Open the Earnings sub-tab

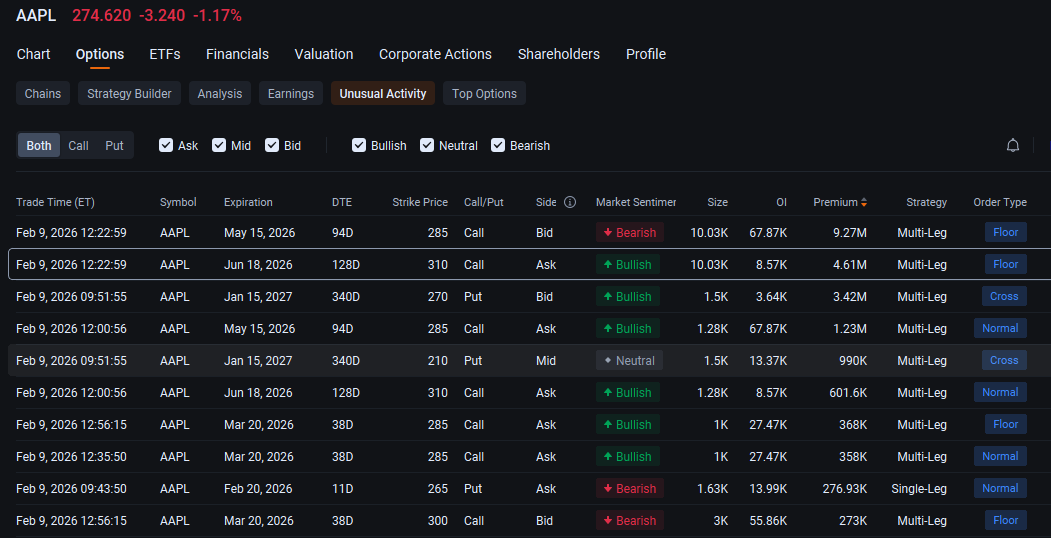click(x=291, y=94)
